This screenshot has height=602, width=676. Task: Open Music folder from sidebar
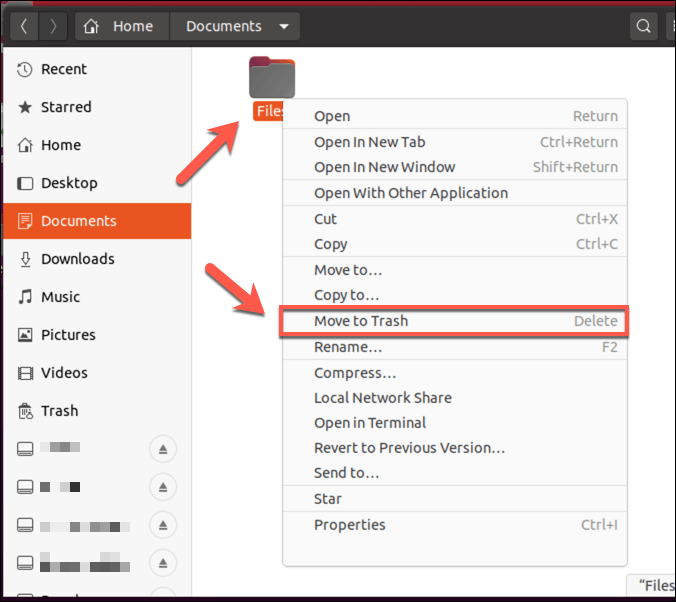coord(60,297)
